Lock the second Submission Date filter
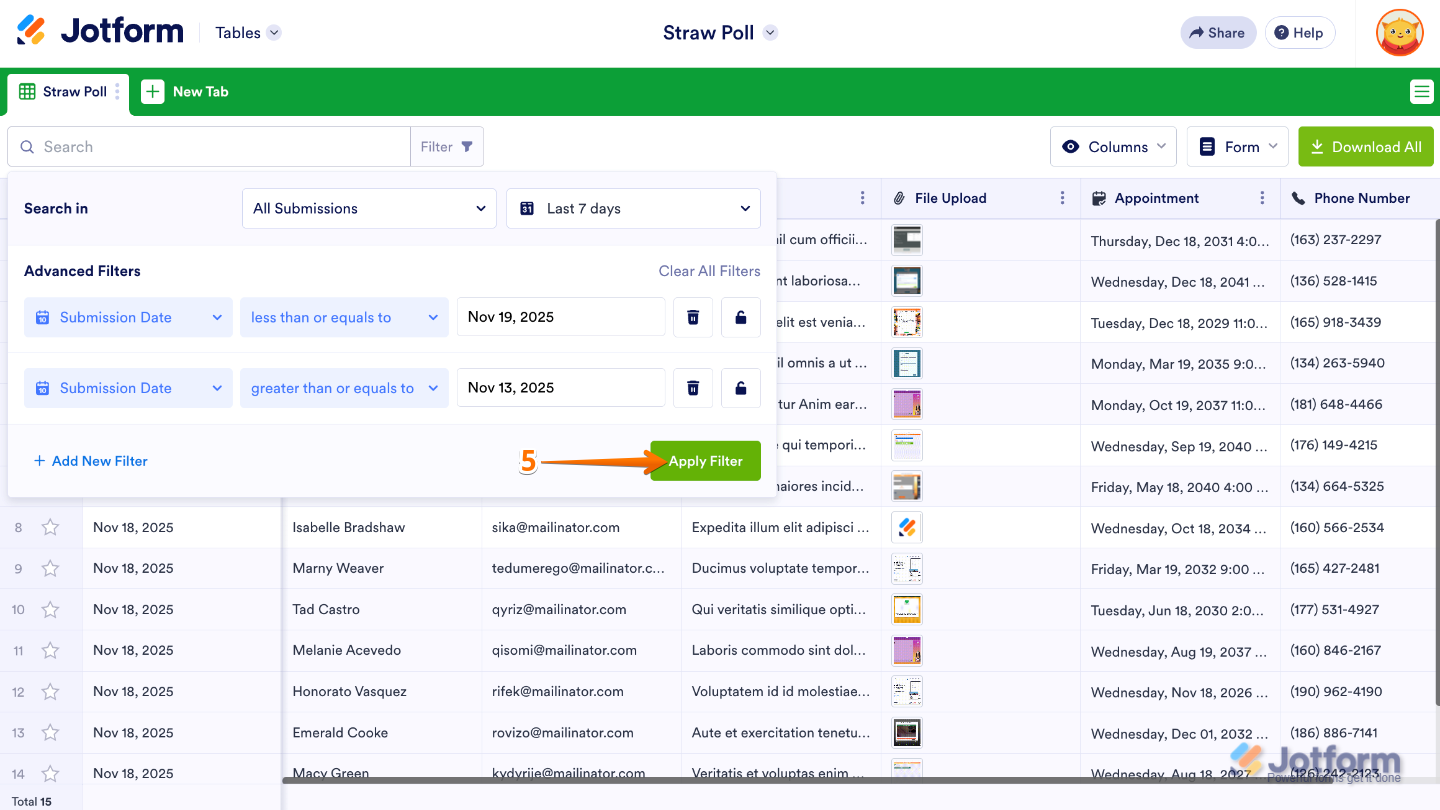1440x810 pixels. point(741,387)
